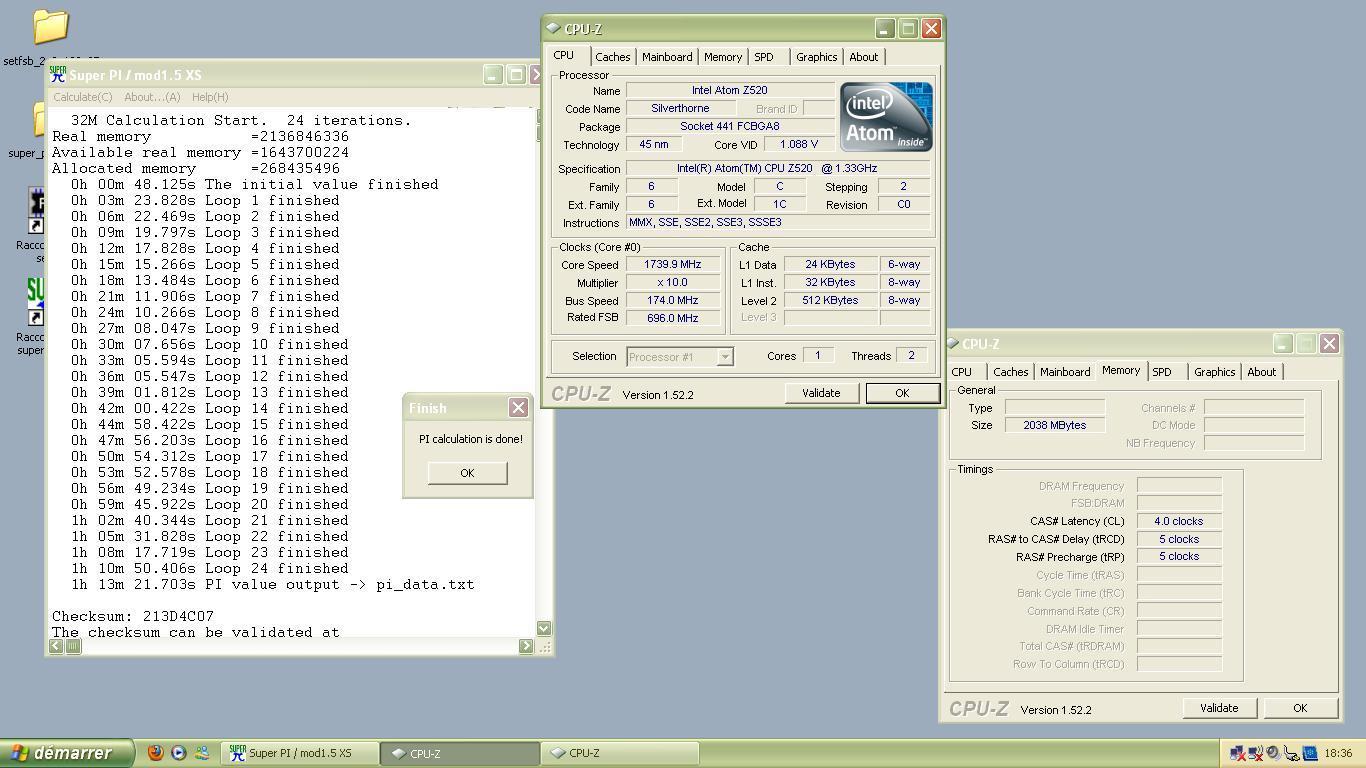The image size is (1366, 768).
Task: Click the tray clock showing 18:36
Action: 1338,753
